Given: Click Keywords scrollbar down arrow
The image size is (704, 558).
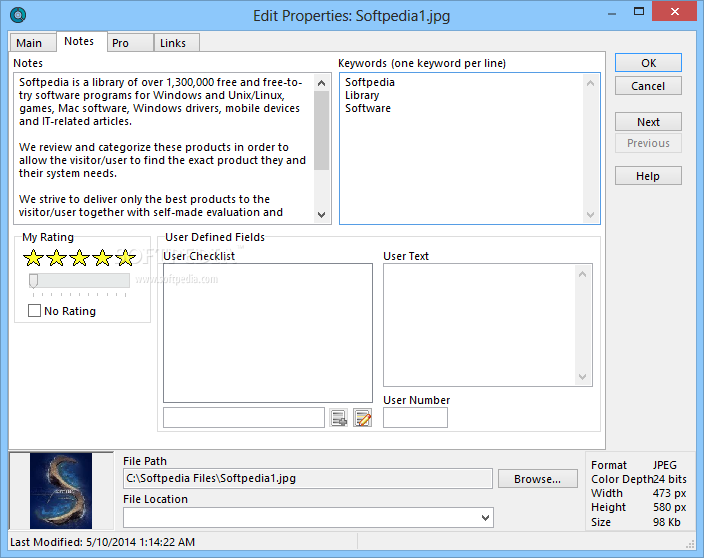Looking at the screenshot, I should point(590,215).
